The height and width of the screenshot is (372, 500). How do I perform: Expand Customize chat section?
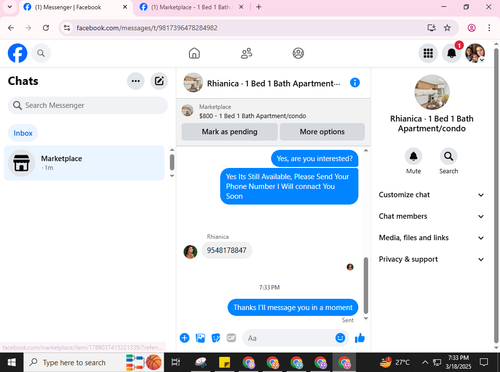431,195
